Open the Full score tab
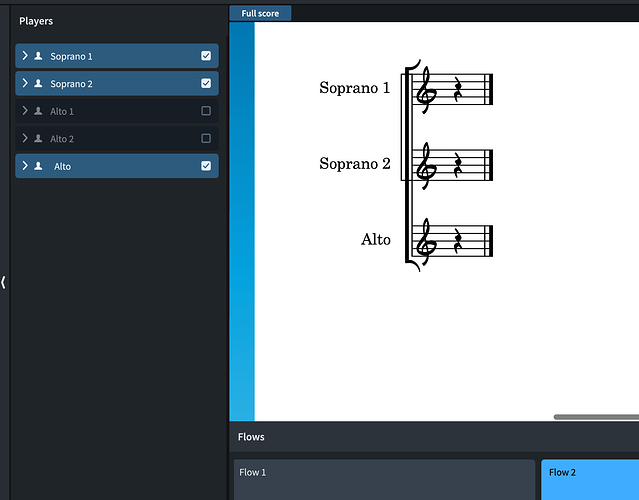 click(x=260, y=13)
